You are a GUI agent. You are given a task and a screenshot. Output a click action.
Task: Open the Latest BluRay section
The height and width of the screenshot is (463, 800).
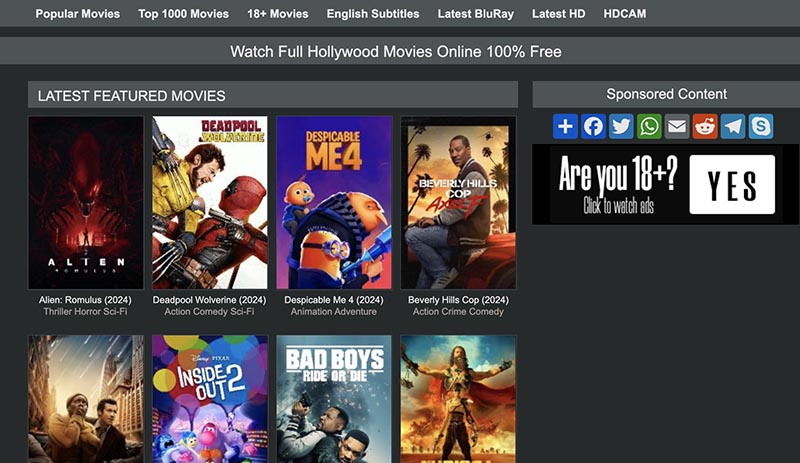point(475,14)
